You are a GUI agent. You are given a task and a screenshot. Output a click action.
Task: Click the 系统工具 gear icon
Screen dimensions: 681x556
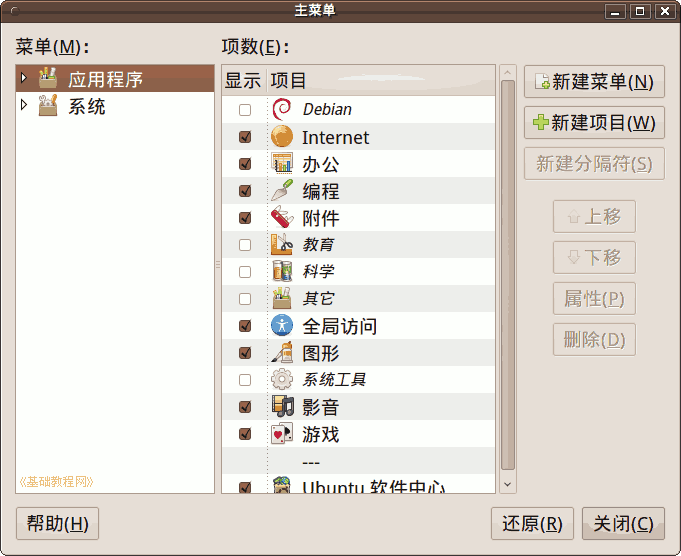coord(281,379)
